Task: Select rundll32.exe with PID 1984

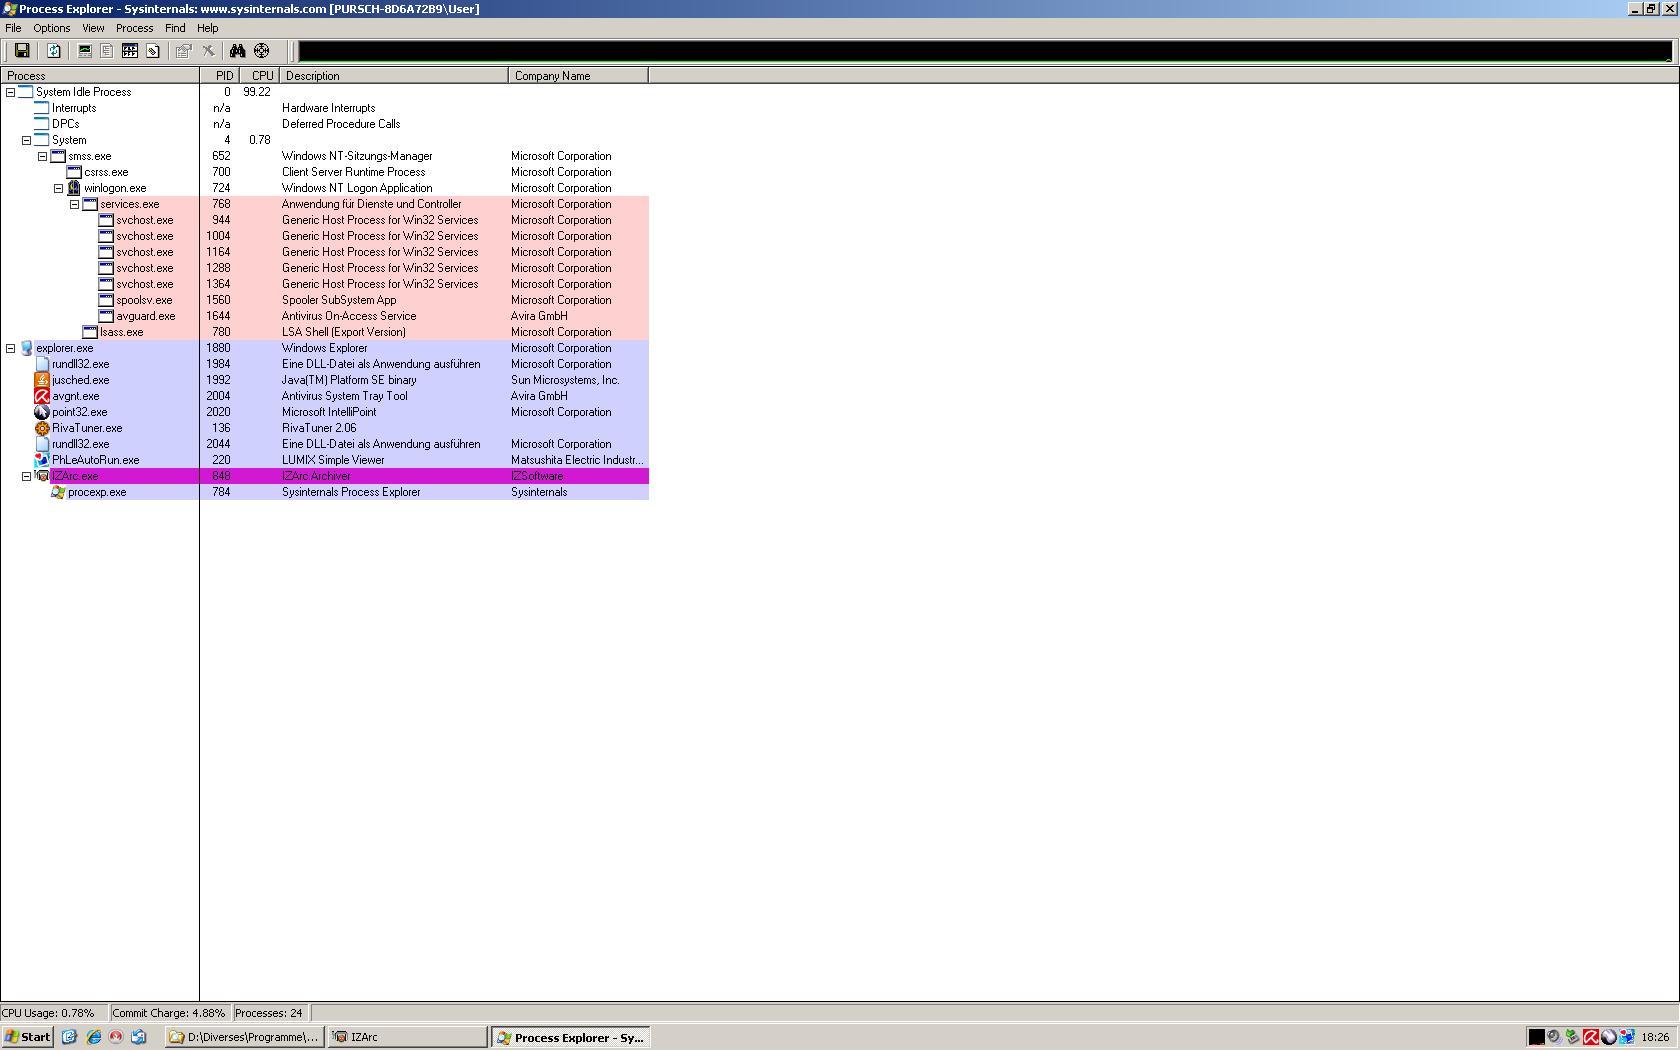Action: (x=324, y=364)
